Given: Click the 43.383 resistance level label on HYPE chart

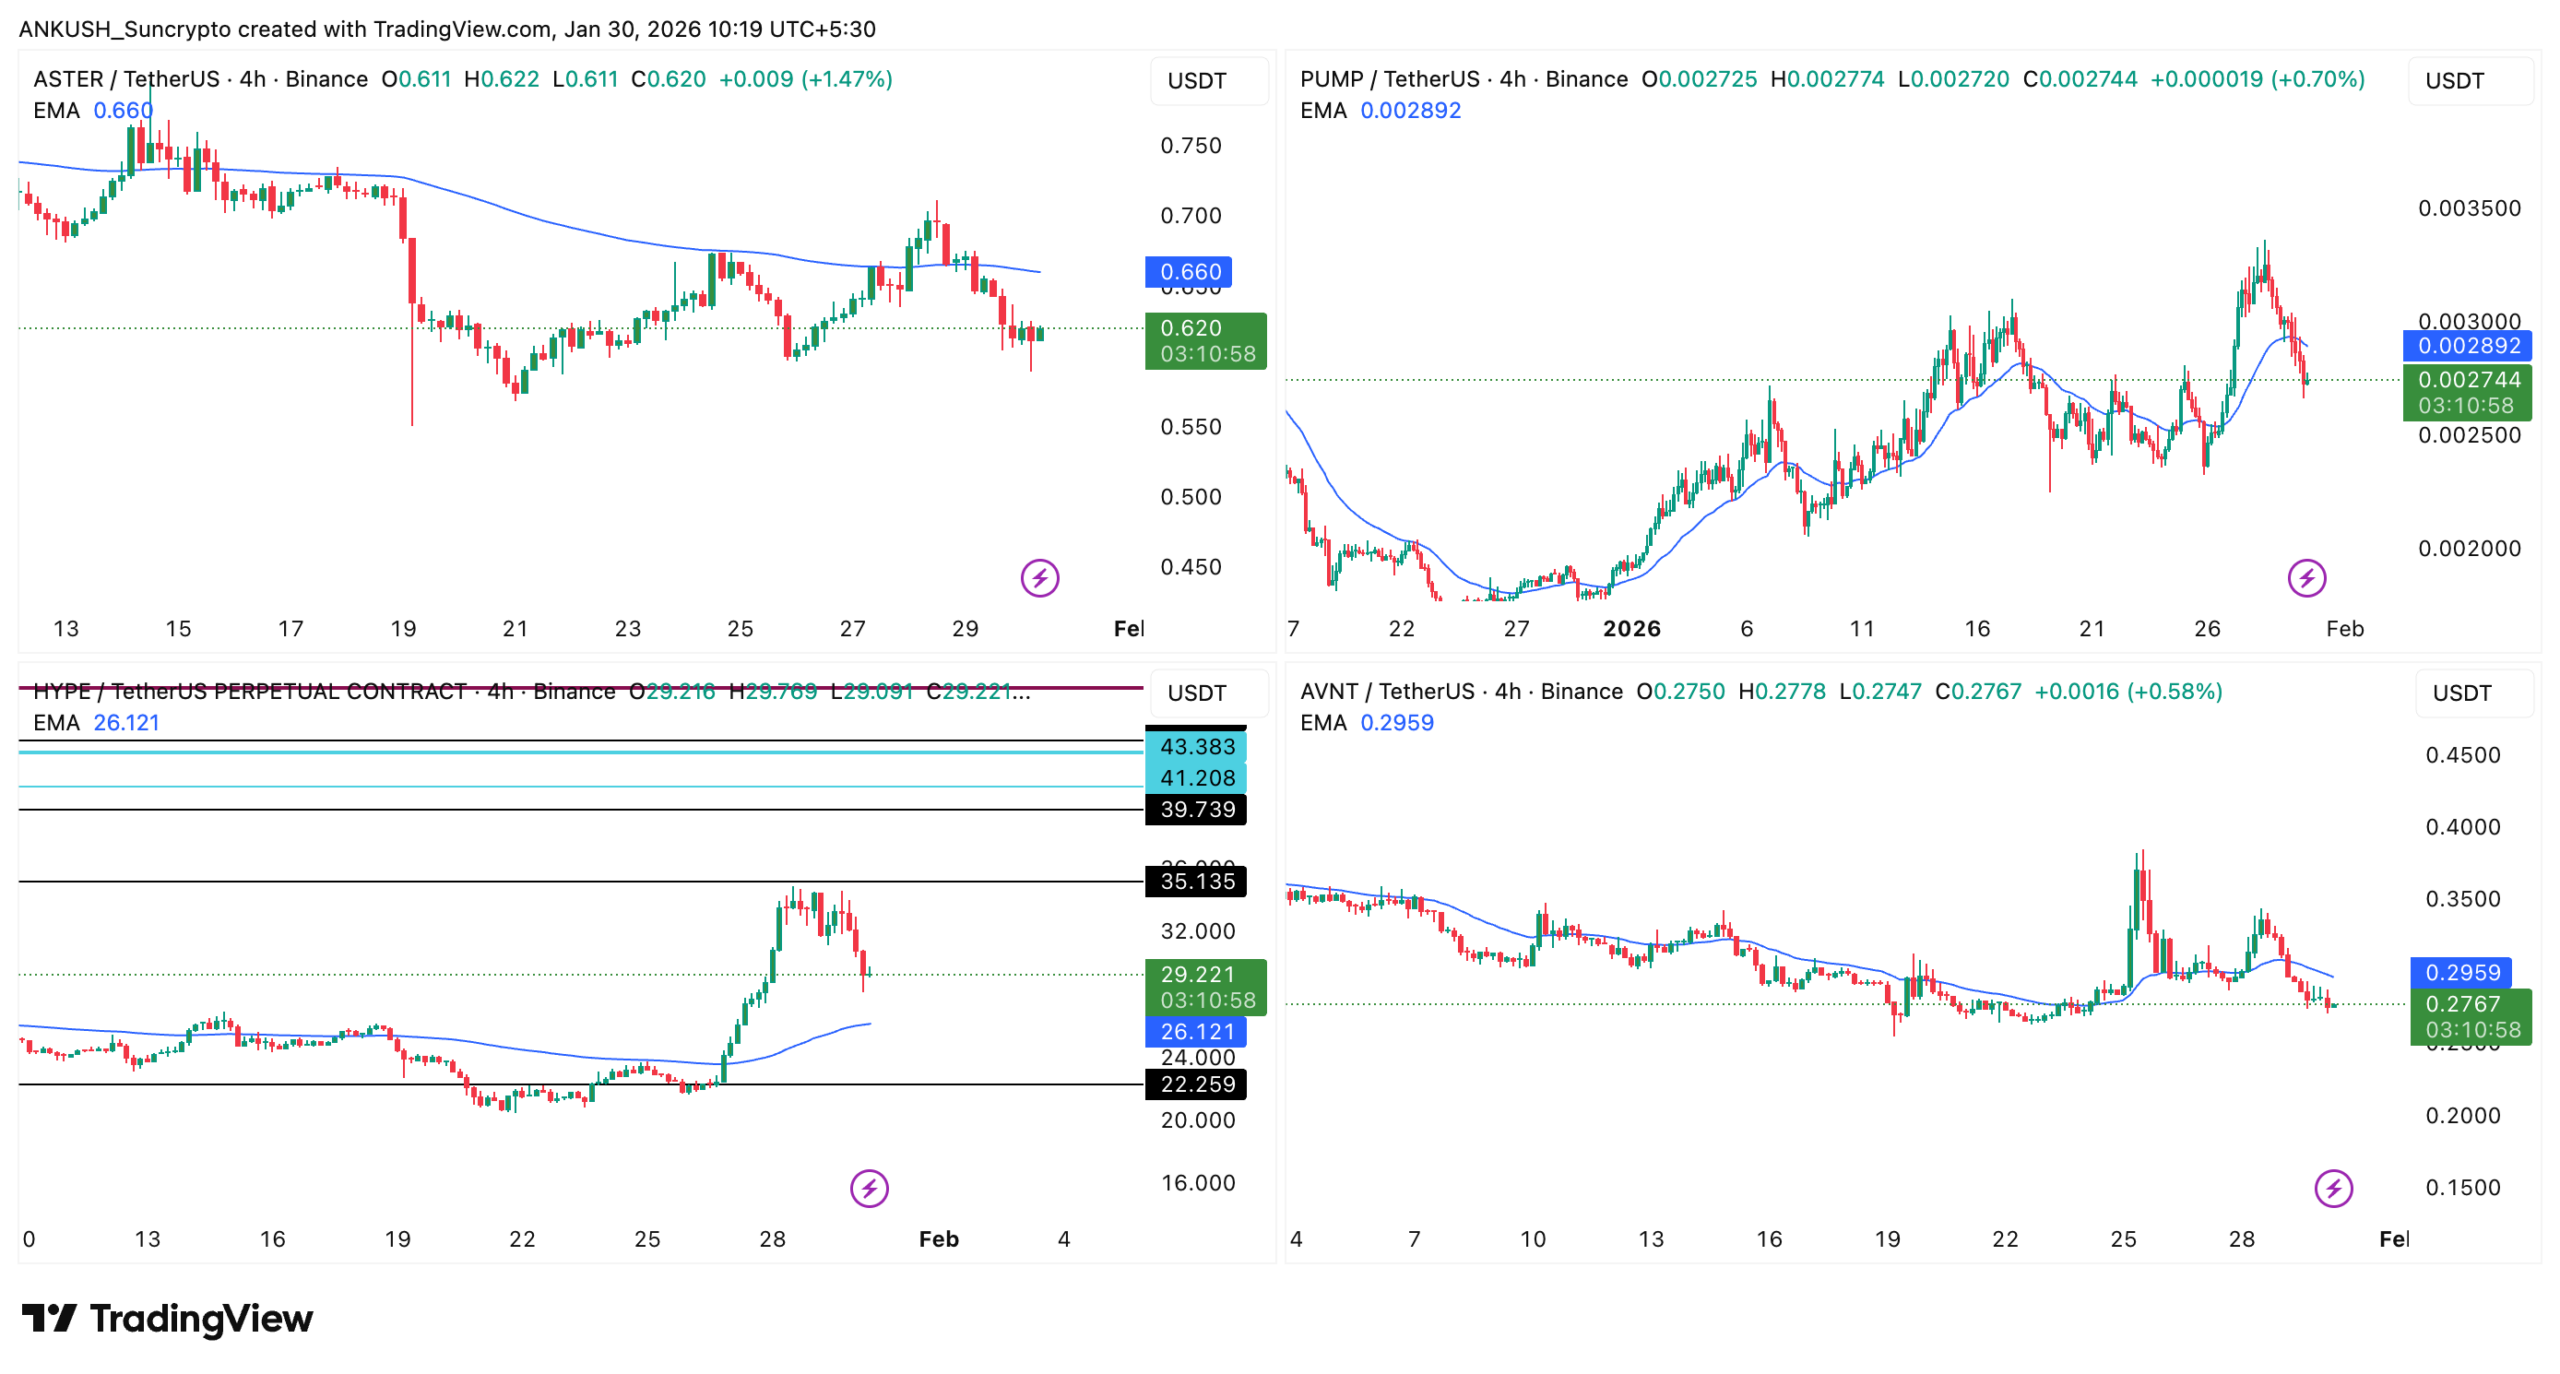Looking at the screenshot, I should (x=1196, y=746).
